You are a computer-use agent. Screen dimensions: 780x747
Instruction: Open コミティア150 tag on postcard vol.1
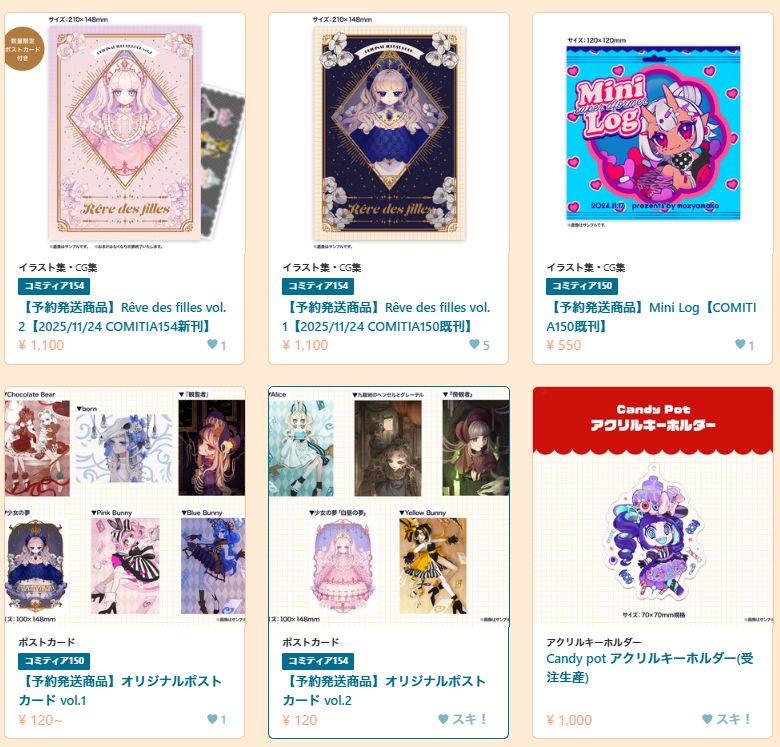pos(54,661)
